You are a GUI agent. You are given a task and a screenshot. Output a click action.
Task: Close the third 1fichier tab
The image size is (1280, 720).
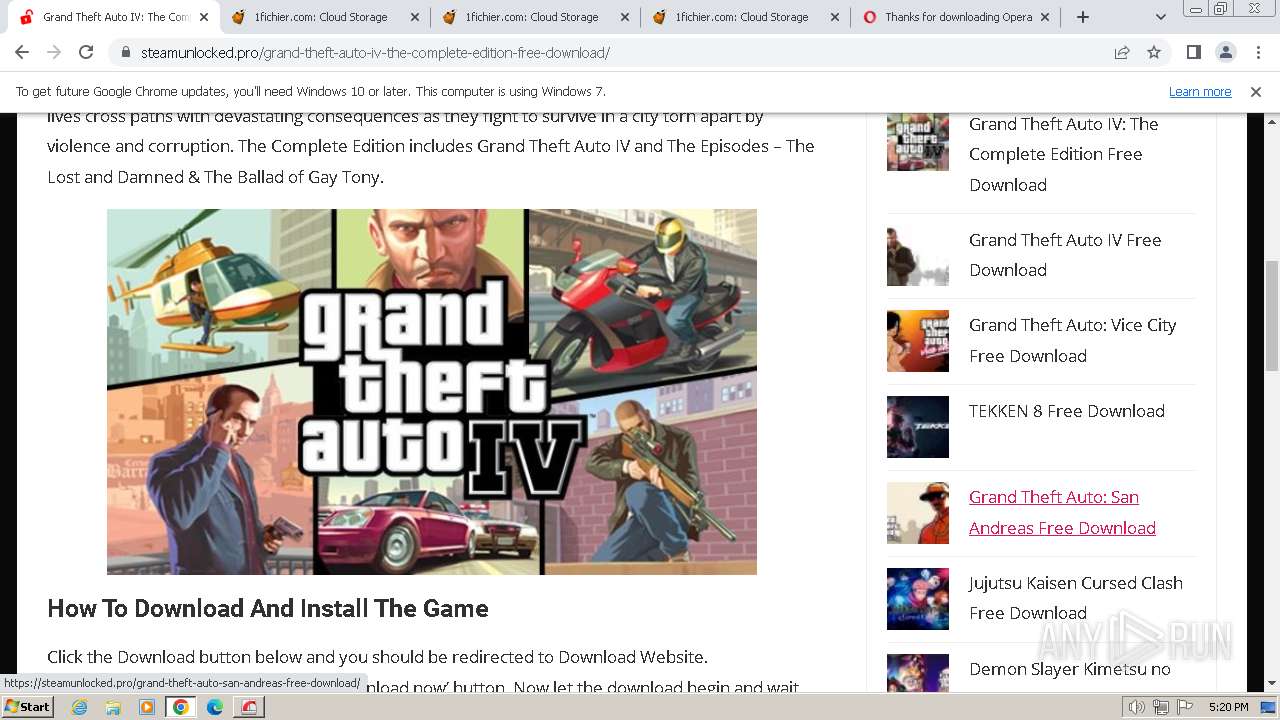pyautogui.click(x=835, y=17)
